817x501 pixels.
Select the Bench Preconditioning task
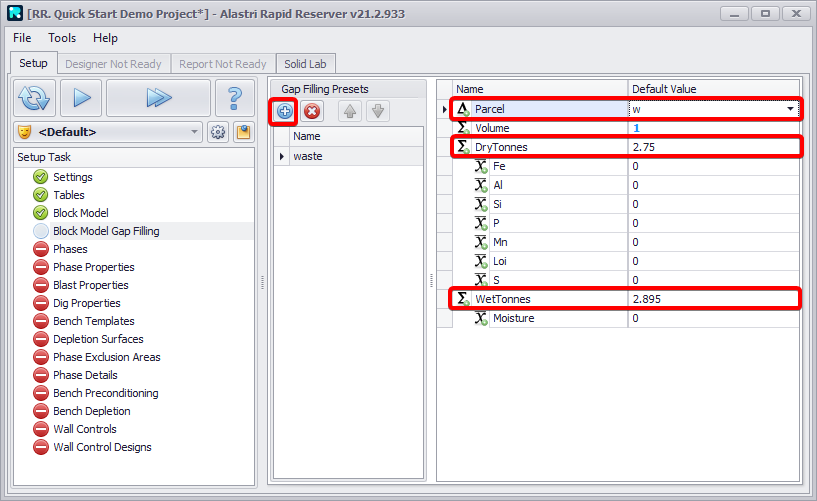coord(106,393)
